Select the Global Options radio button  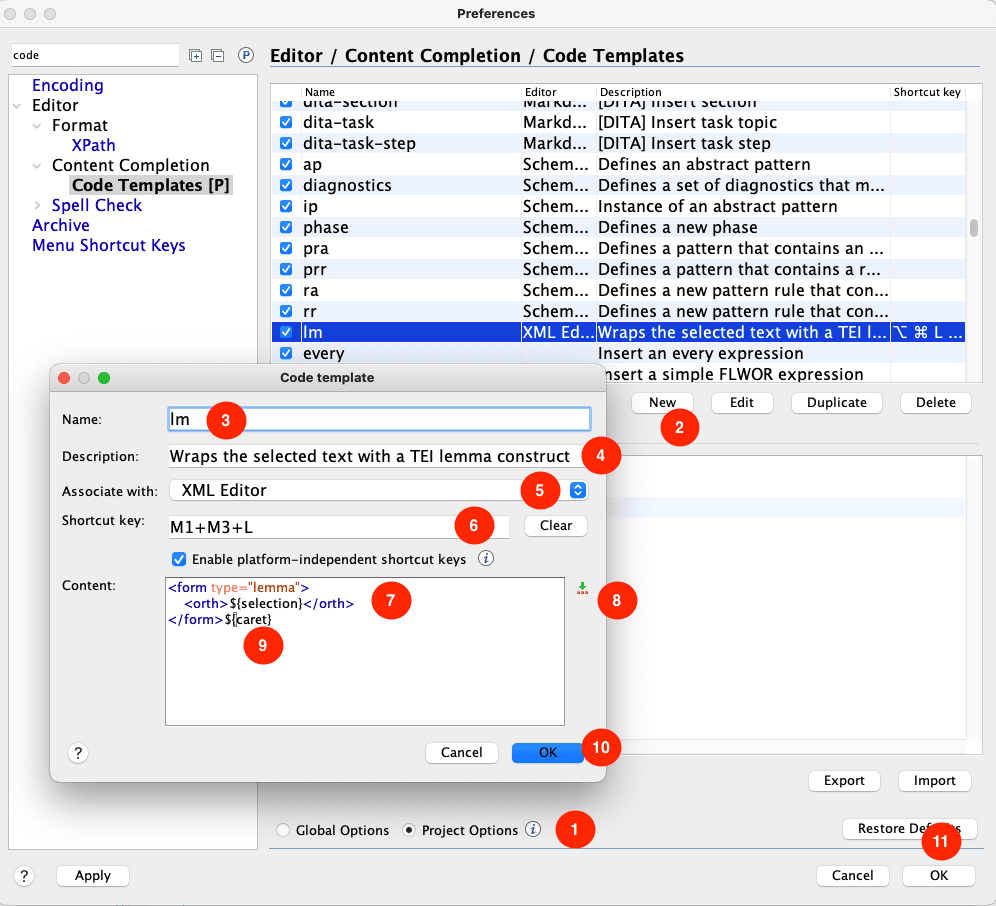pyautogui.click(x=284, y=830)
